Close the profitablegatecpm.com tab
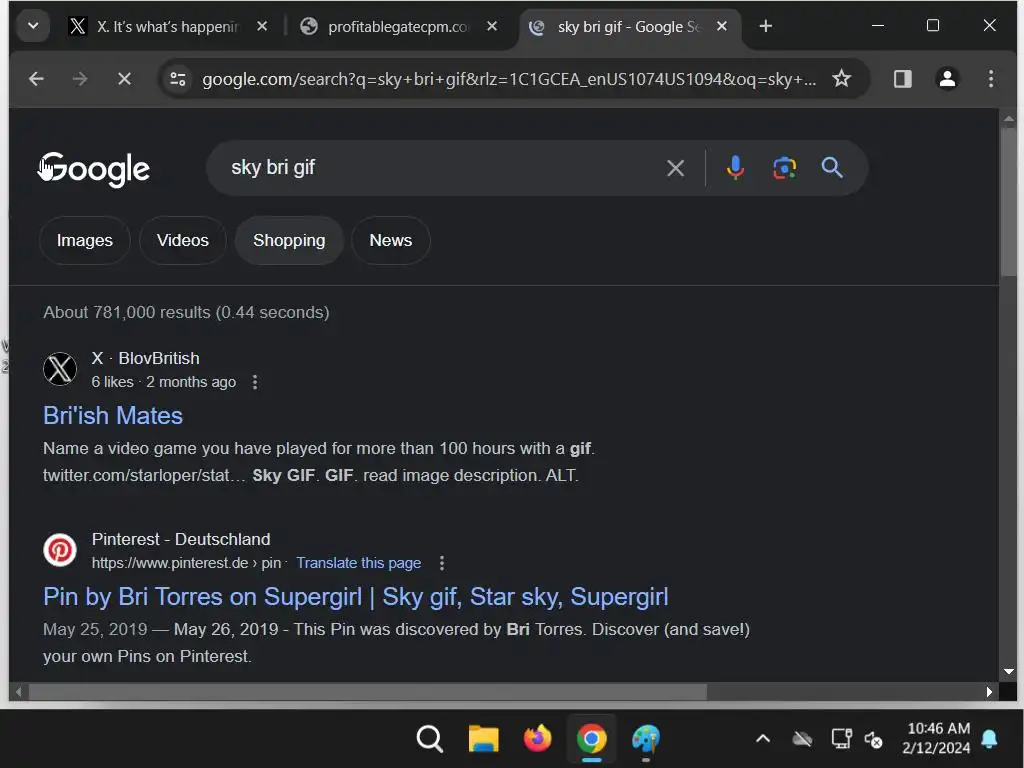 pos(492,26)
